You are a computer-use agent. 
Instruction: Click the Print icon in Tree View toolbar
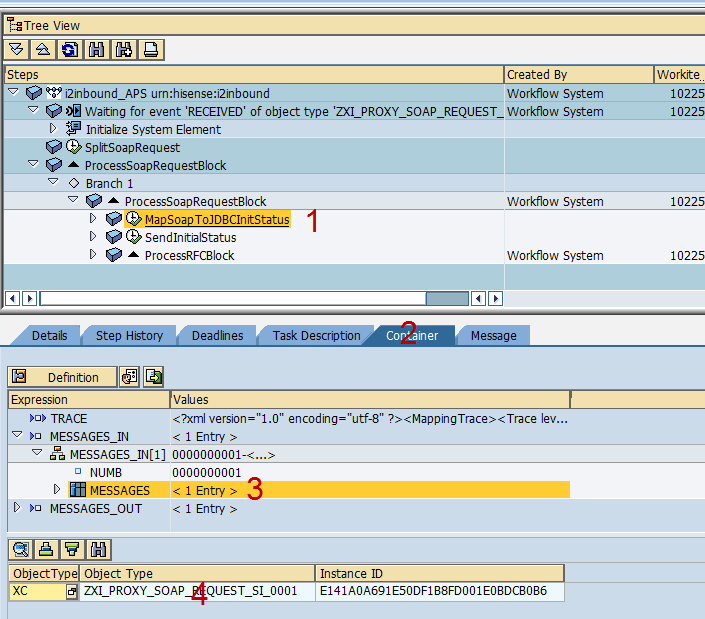click(150, 49)
